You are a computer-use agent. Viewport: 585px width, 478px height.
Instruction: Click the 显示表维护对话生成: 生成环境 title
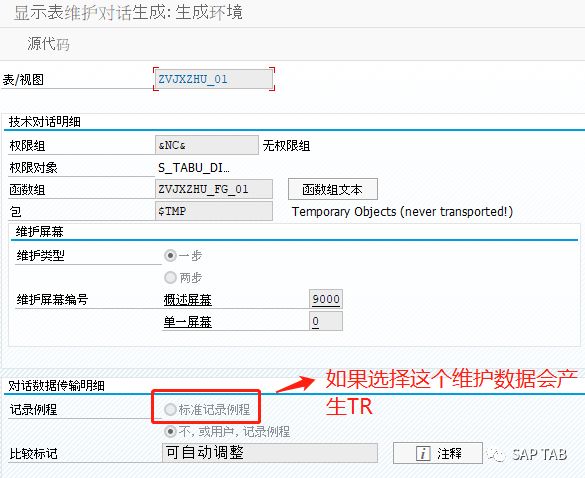point(128,12)
